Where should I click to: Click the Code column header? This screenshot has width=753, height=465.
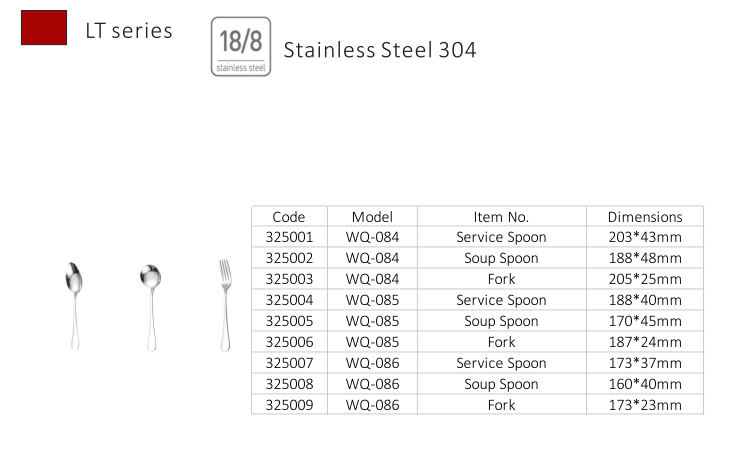[x=289, y=217]
